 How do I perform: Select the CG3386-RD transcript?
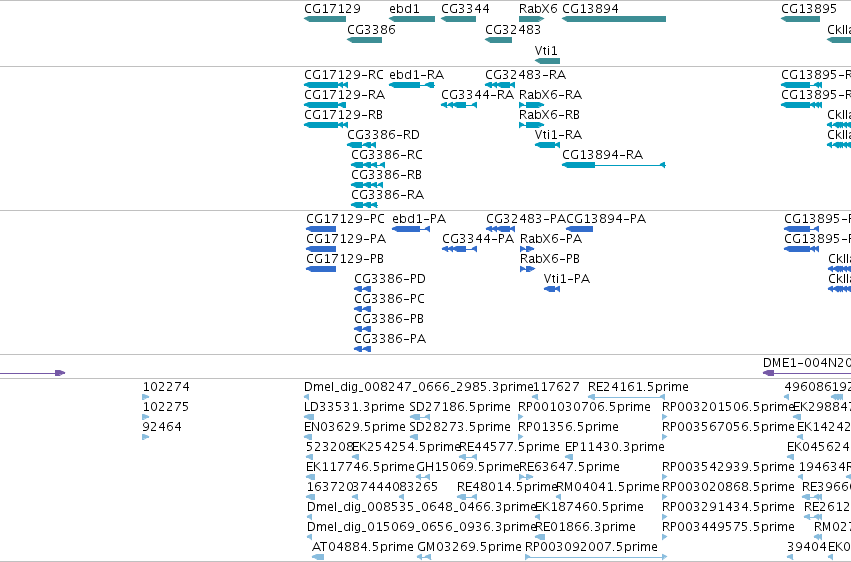click(x=361, y=145)
